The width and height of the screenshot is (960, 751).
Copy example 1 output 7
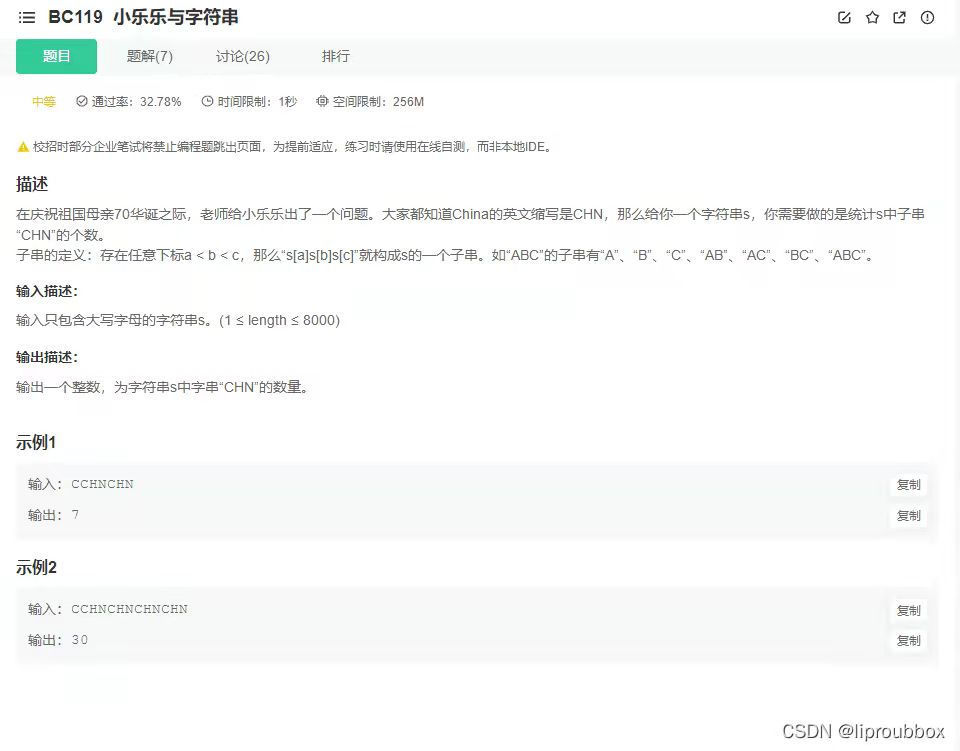tap(909, 516)
